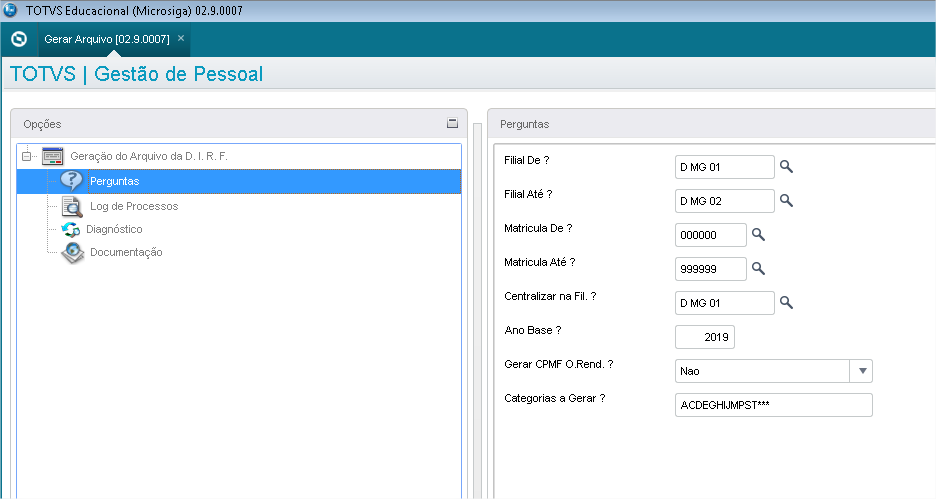936x499 pixels.
Task: Edit the Centralizar na Fil. input field
Action: 725,303
